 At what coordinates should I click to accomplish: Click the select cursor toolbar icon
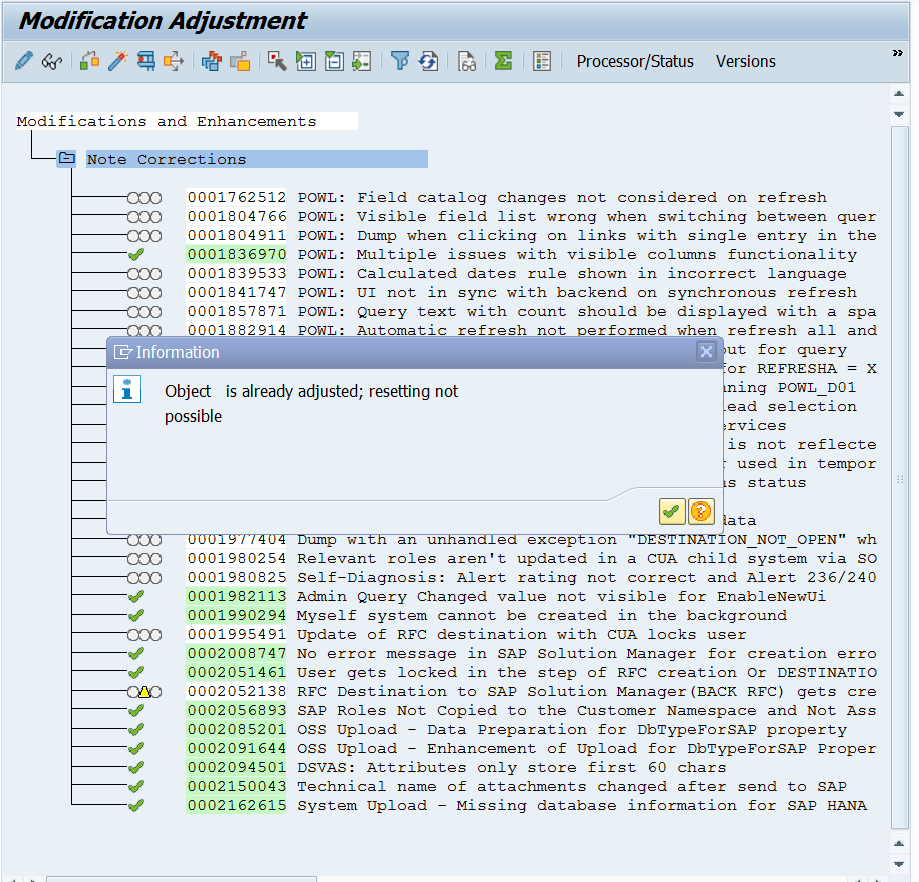pos(277,61)
